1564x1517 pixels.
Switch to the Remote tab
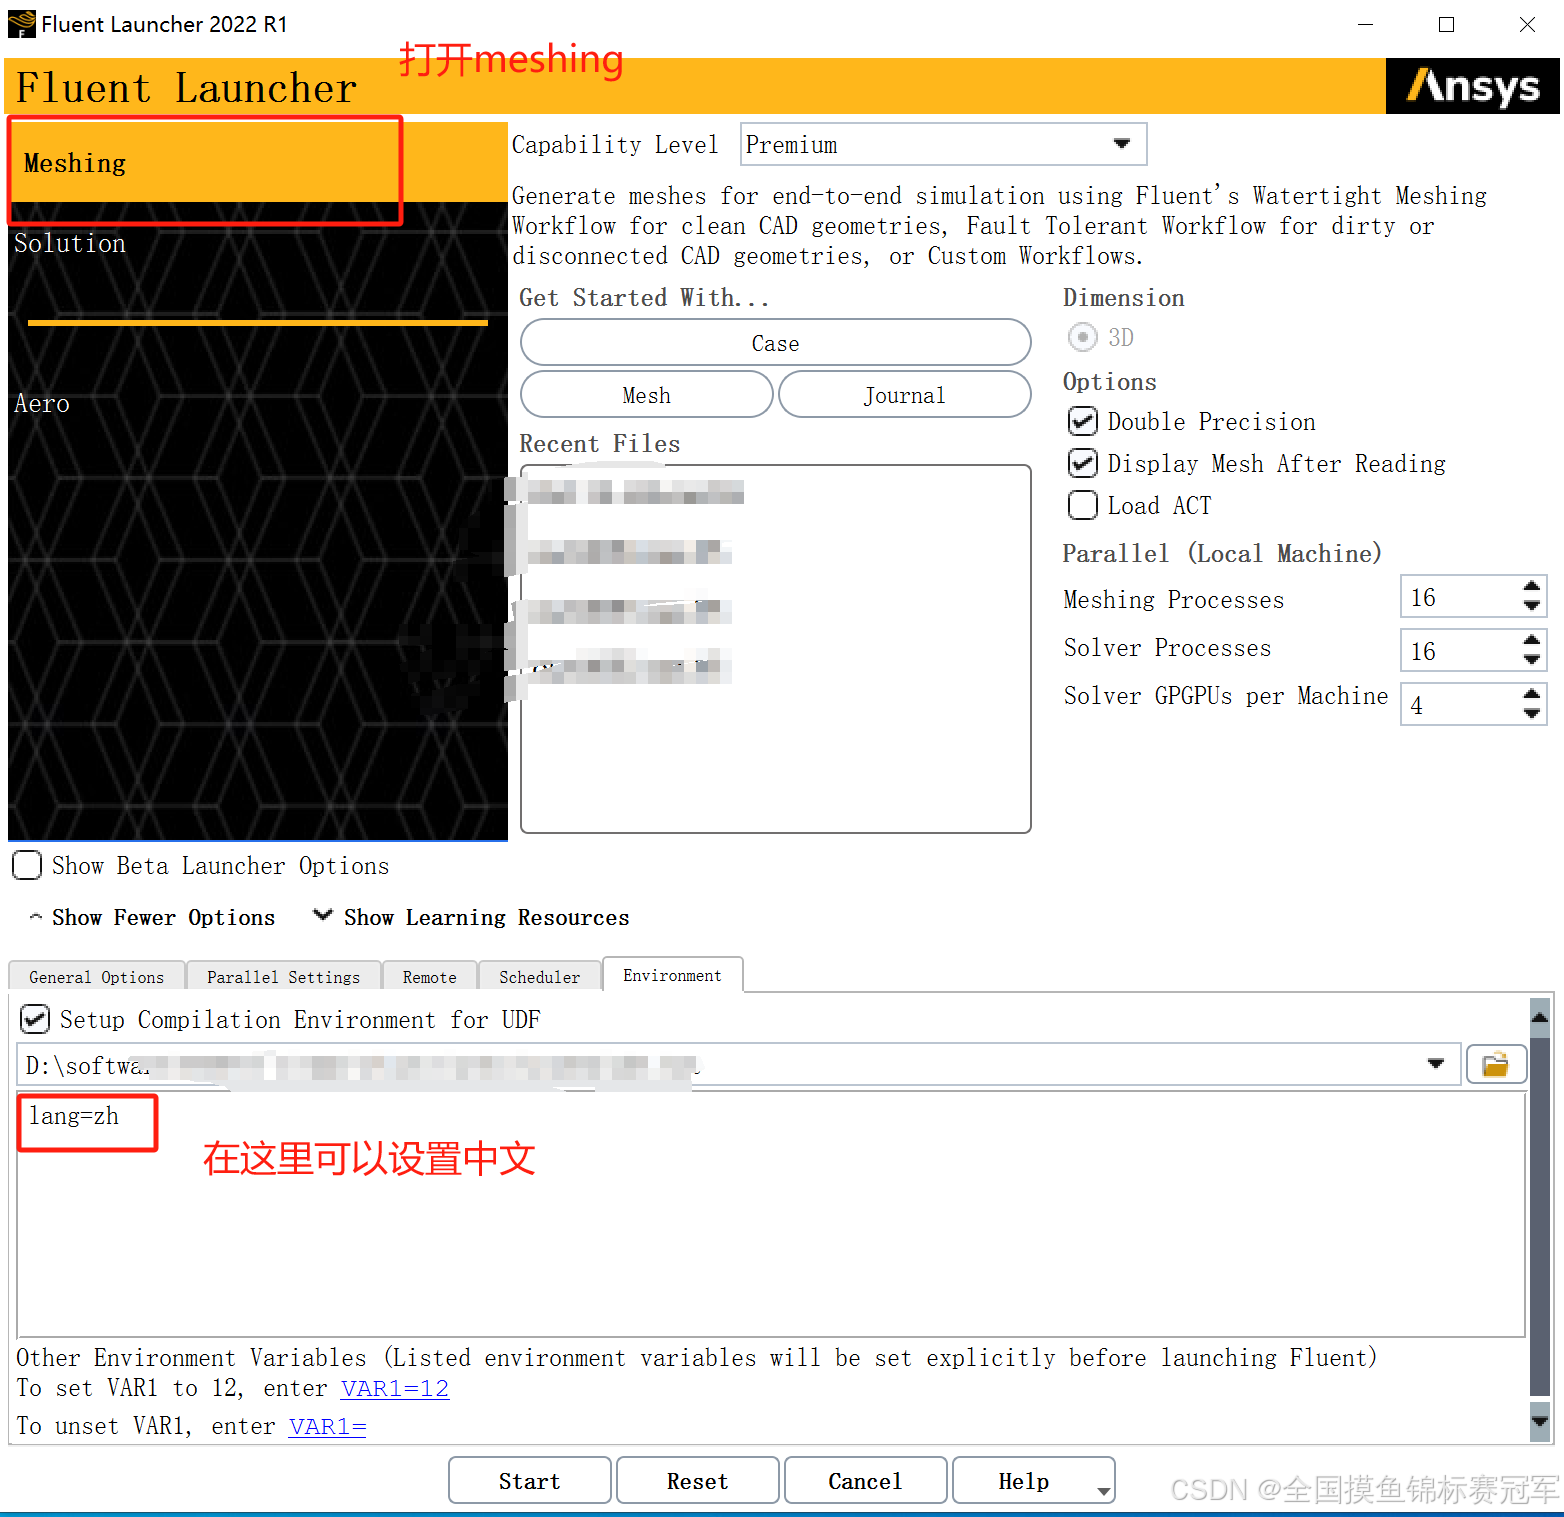pyautogui.click(x=430, y=977)
